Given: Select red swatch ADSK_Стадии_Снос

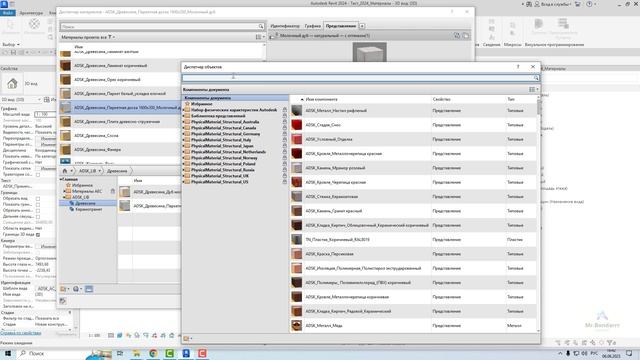Looking at the screenshot, I should [297, 125].
